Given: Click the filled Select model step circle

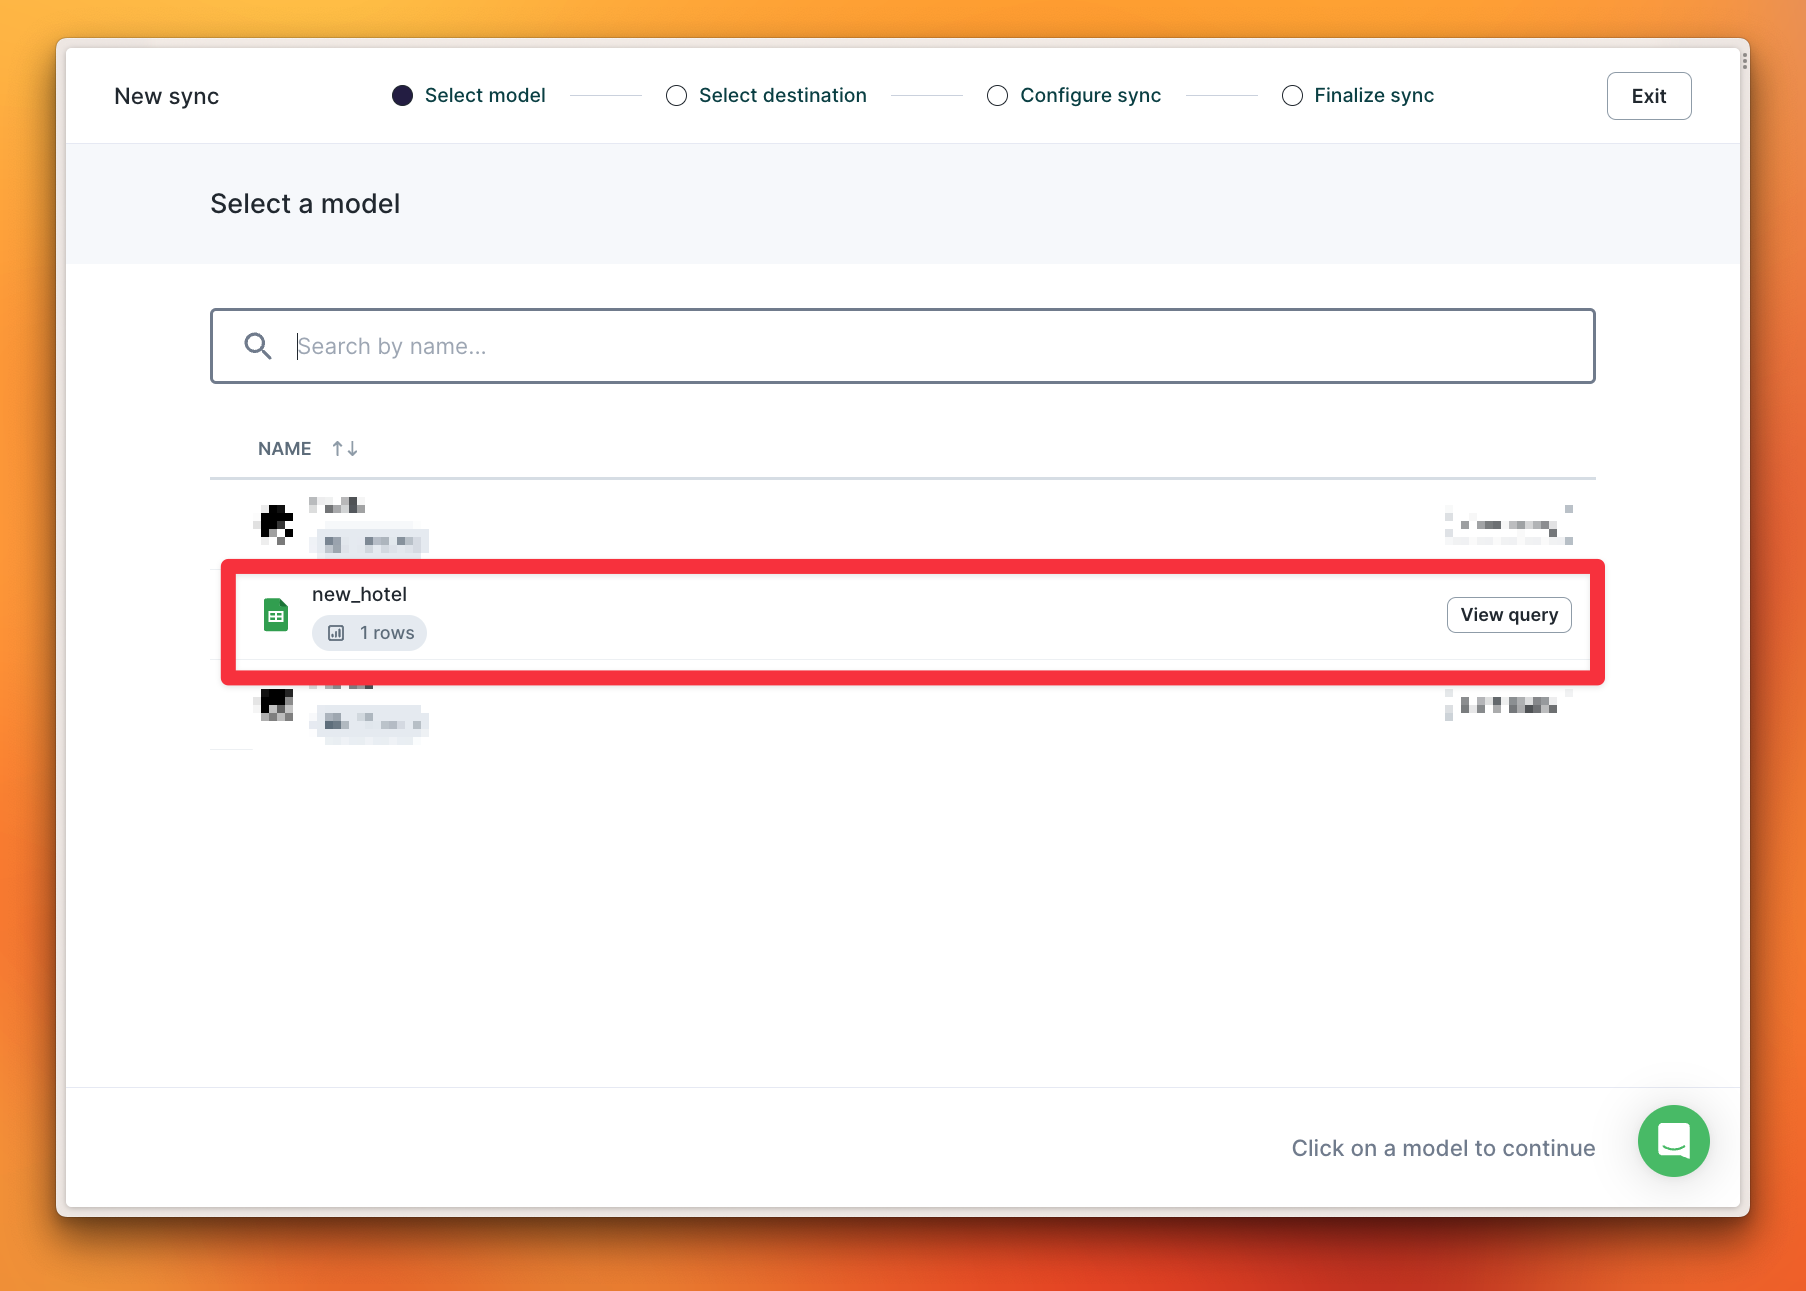Looking at the screenshot, I should tap(402, 95).
